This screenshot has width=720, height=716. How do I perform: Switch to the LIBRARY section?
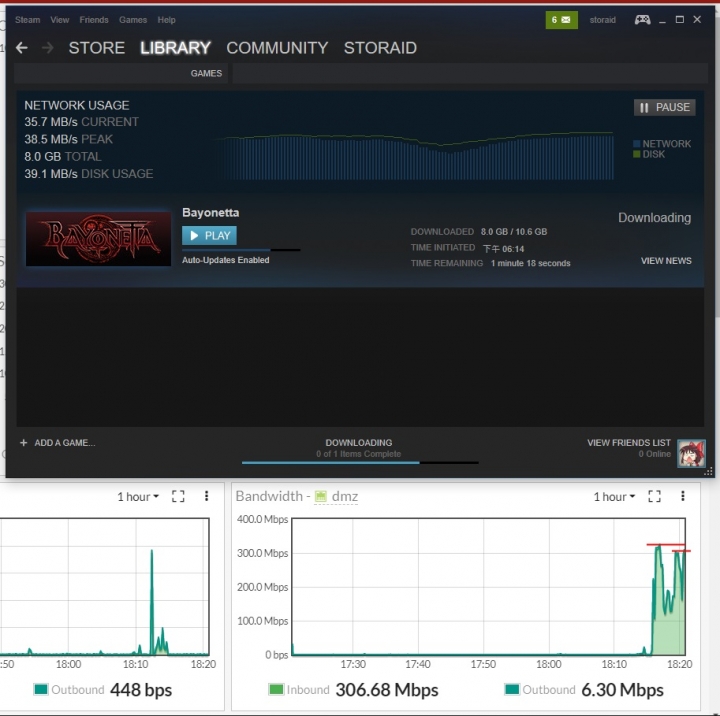coord(175,48)
